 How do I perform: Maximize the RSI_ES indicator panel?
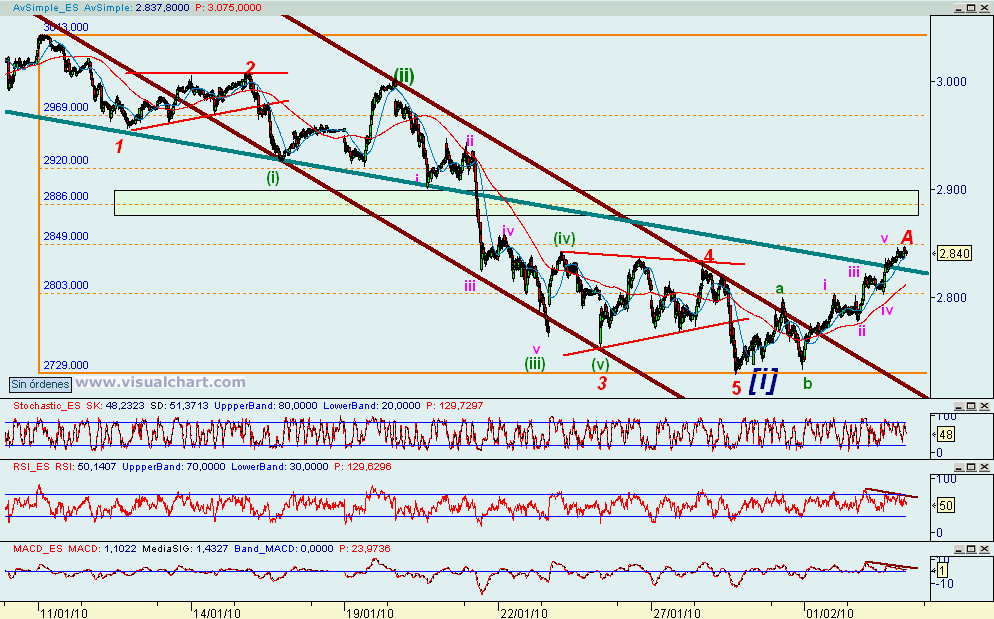point(969,466)
